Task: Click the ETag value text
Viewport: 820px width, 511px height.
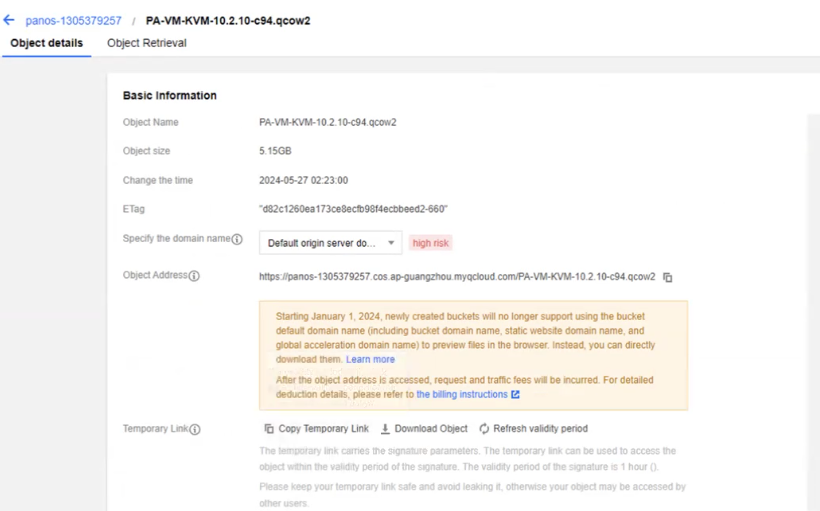Action: (353, 209)
